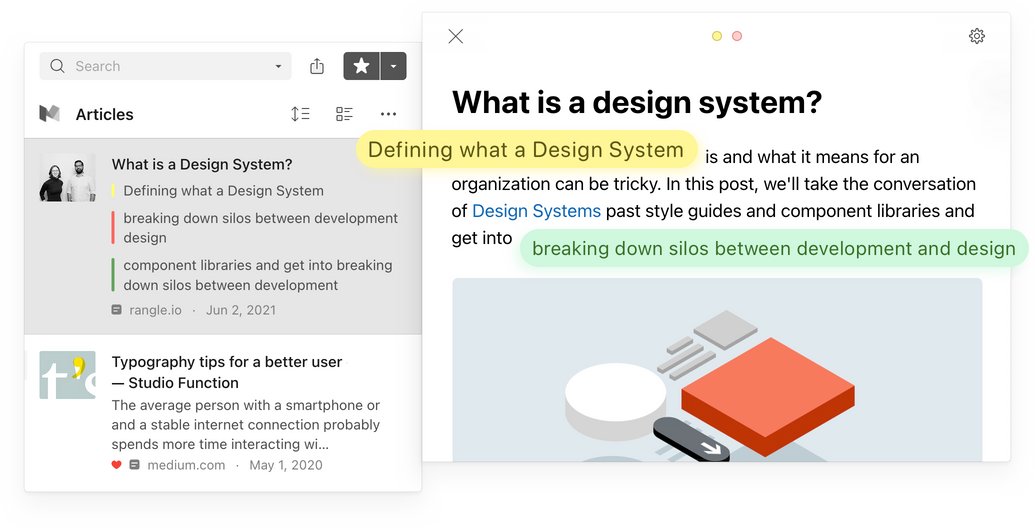The image size is (1035, 528).
Task: Open 'Typography tips for a better user' article
Action: pyautogui.click(x=227, y=372)
